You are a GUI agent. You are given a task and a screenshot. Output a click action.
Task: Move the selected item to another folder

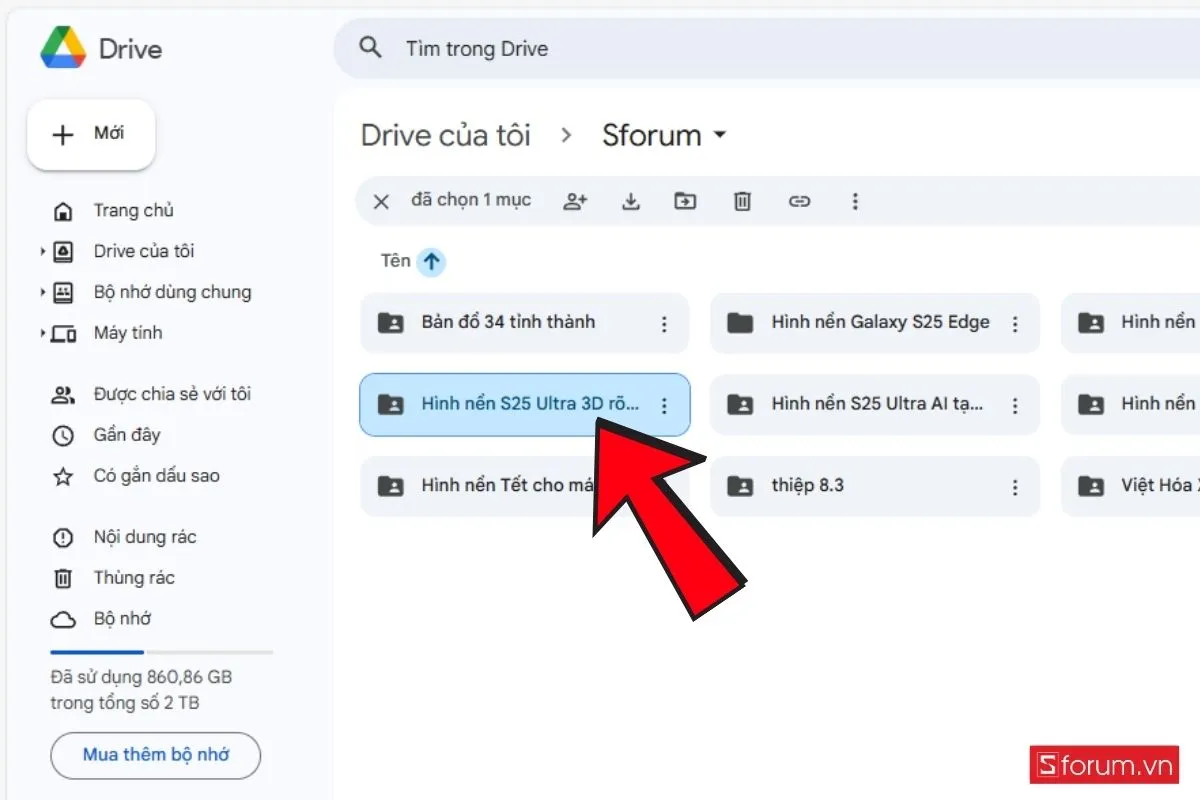[686, 201]
